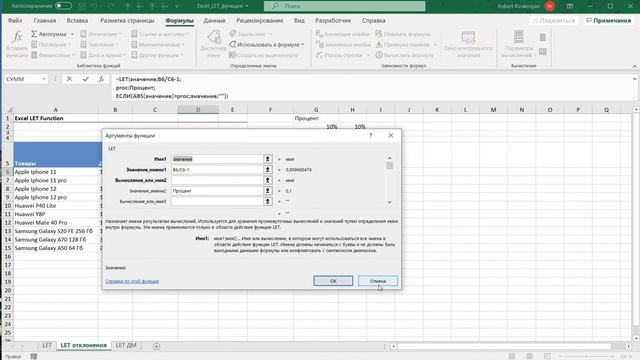Viewport: 640px width, 360px height.
Task: Click the Автосумма sigma icon
Action: (34, 34)
